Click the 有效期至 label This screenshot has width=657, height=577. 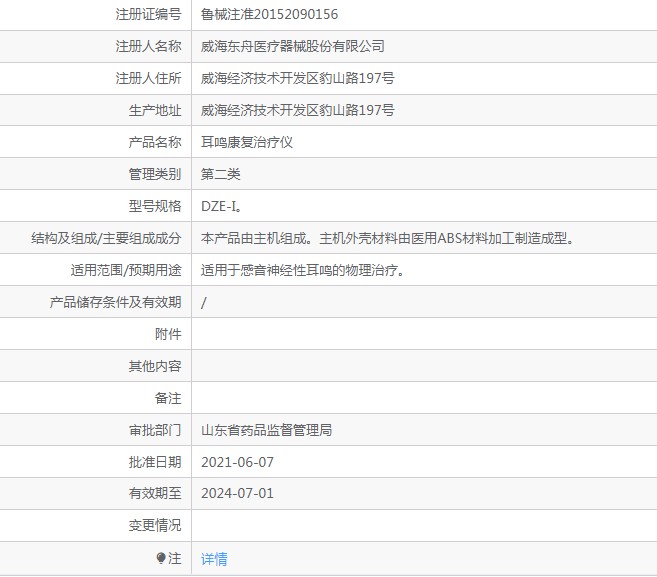coord(155,493)
